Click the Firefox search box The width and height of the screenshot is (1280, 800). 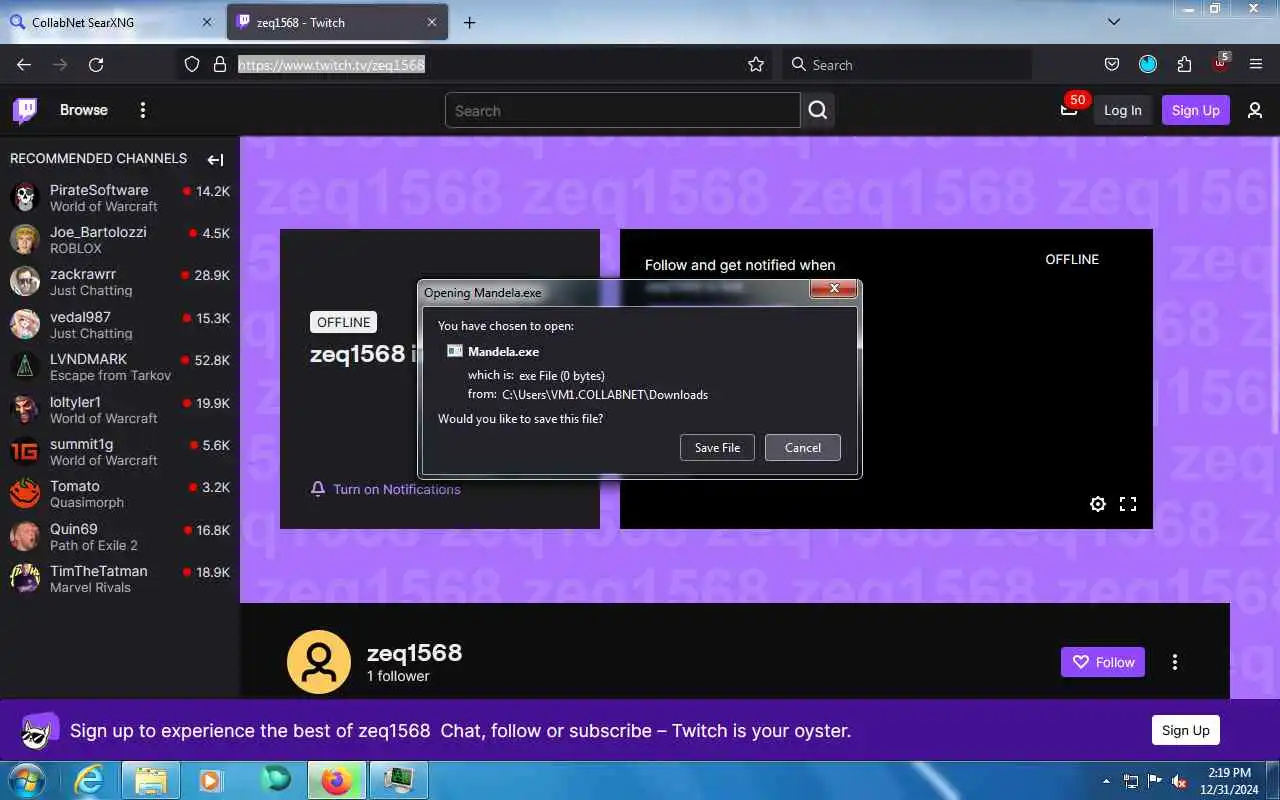[907, 64]
